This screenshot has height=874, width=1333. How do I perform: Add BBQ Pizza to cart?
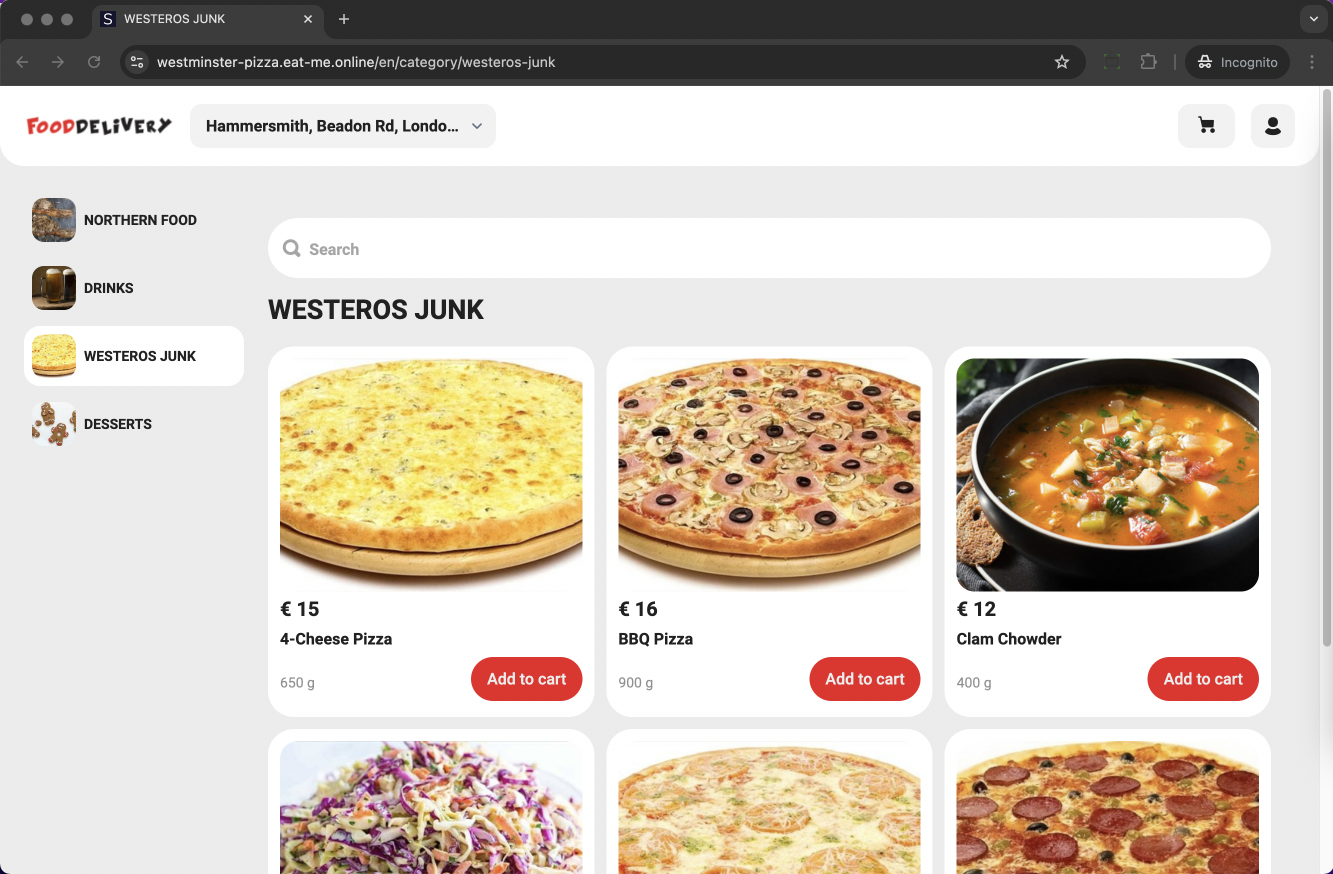(x=864, y=679)
